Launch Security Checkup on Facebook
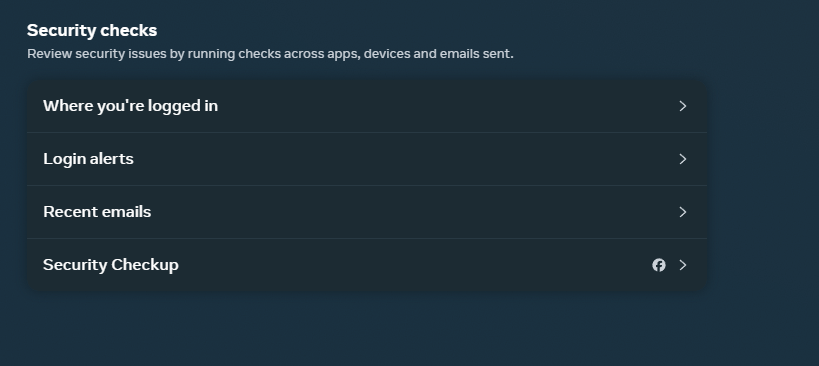 [x=367, y=265]
